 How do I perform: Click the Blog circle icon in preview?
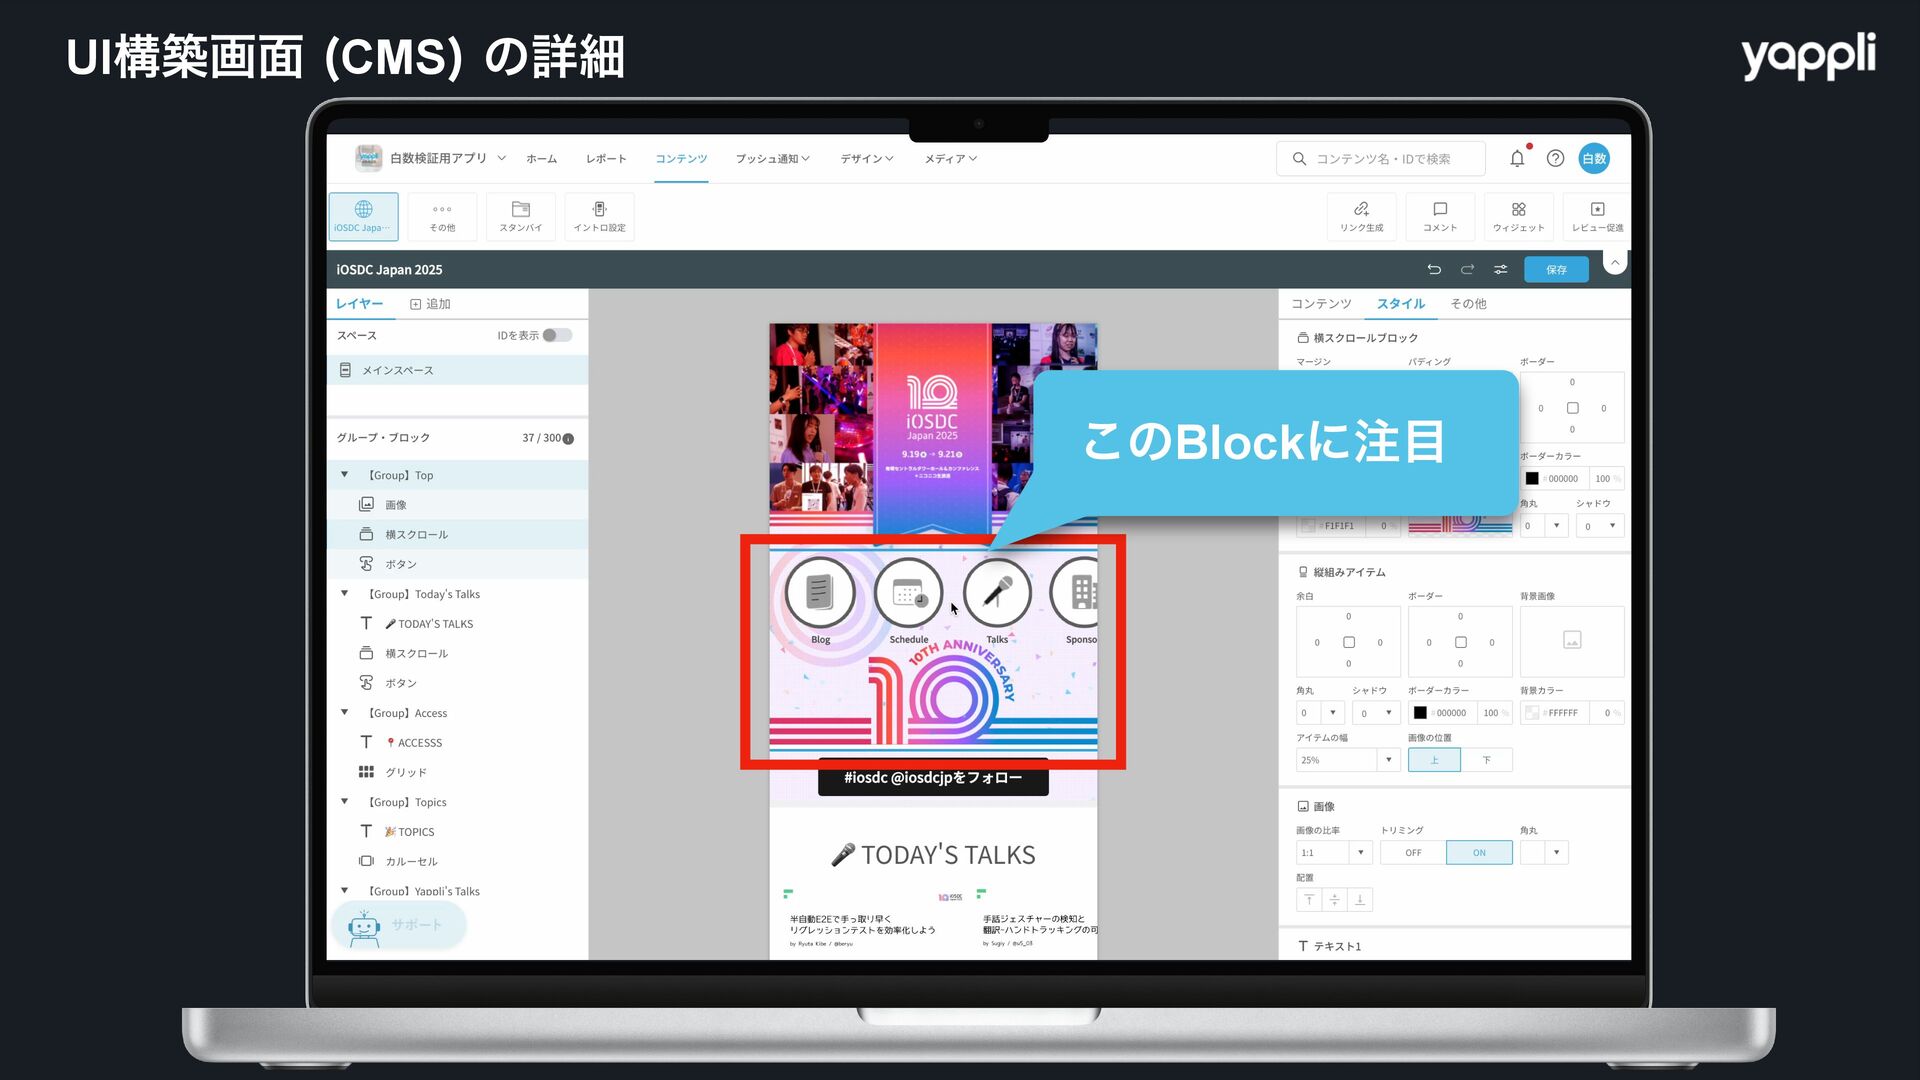click(x=820, y=593)
